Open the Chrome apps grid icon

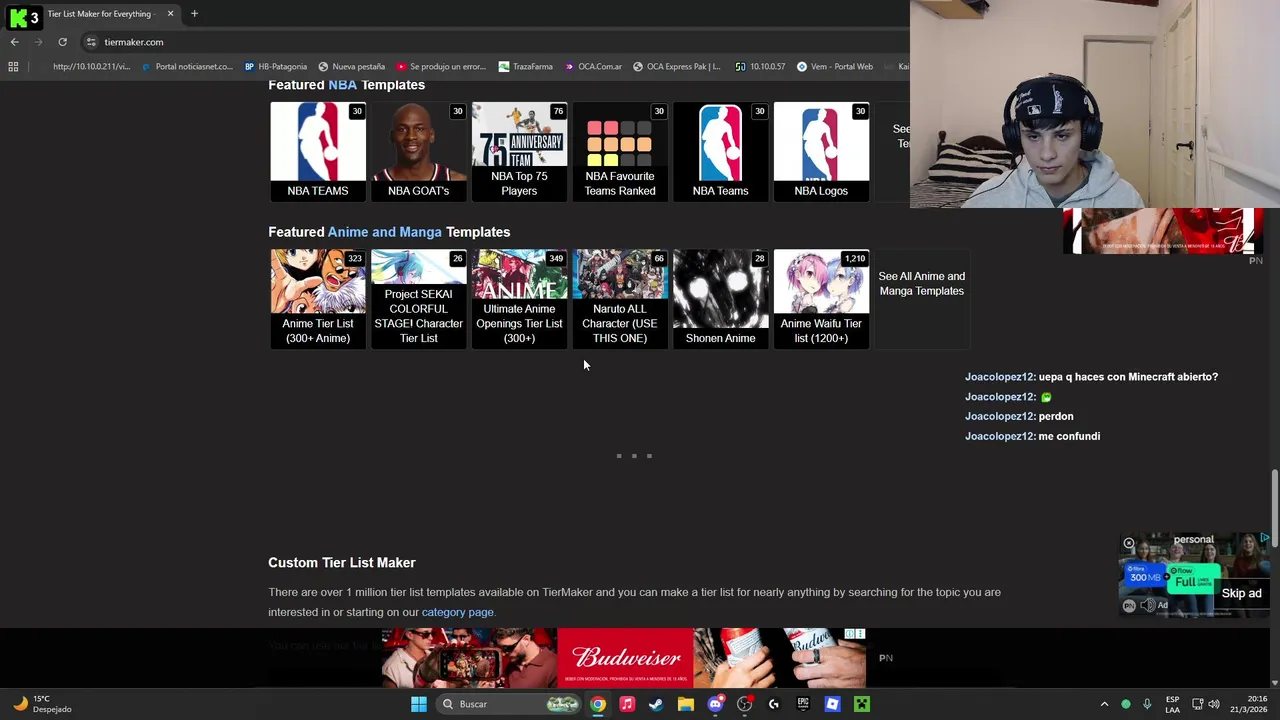13,67
